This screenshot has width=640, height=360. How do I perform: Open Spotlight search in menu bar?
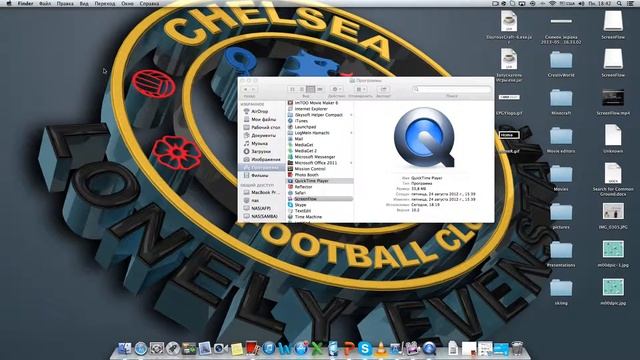(619, 3)
